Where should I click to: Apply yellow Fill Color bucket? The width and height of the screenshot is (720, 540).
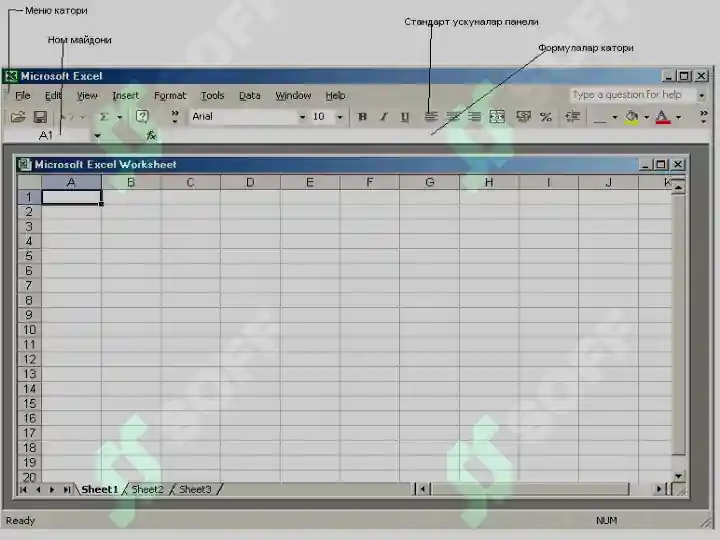pos(632,118)
